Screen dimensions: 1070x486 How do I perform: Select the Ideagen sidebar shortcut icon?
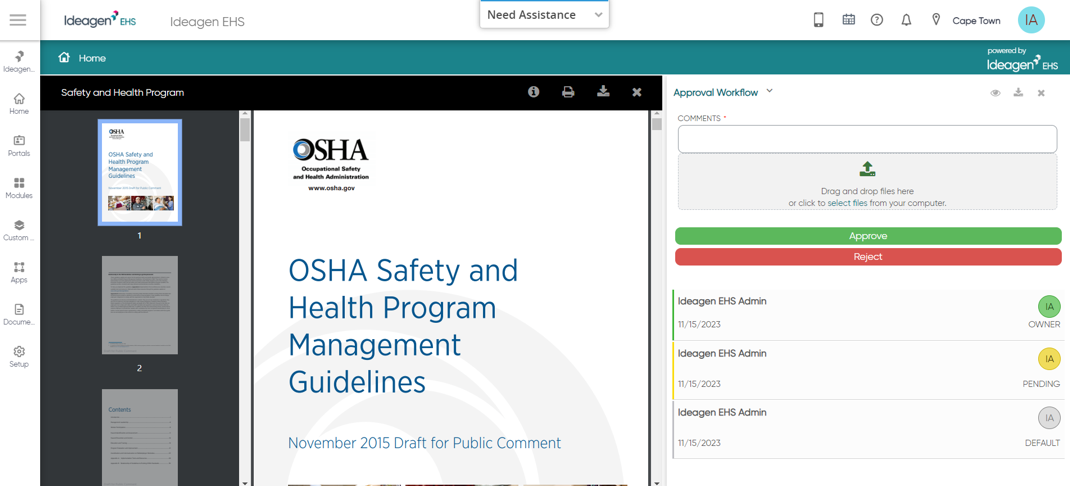19,61
